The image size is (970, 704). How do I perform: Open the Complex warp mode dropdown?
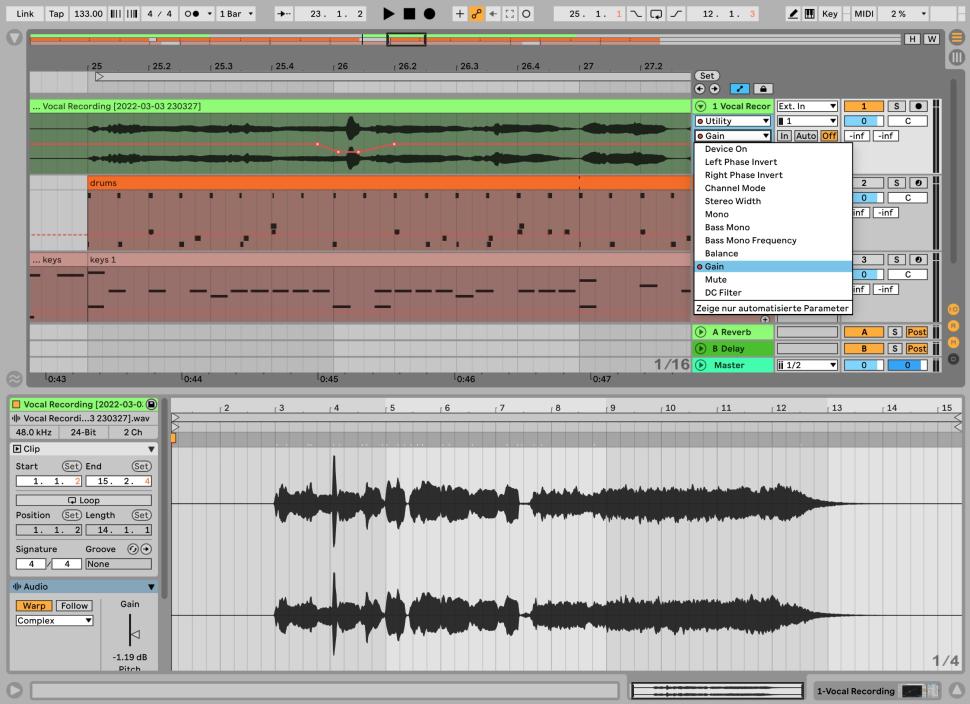pos(55,621)
